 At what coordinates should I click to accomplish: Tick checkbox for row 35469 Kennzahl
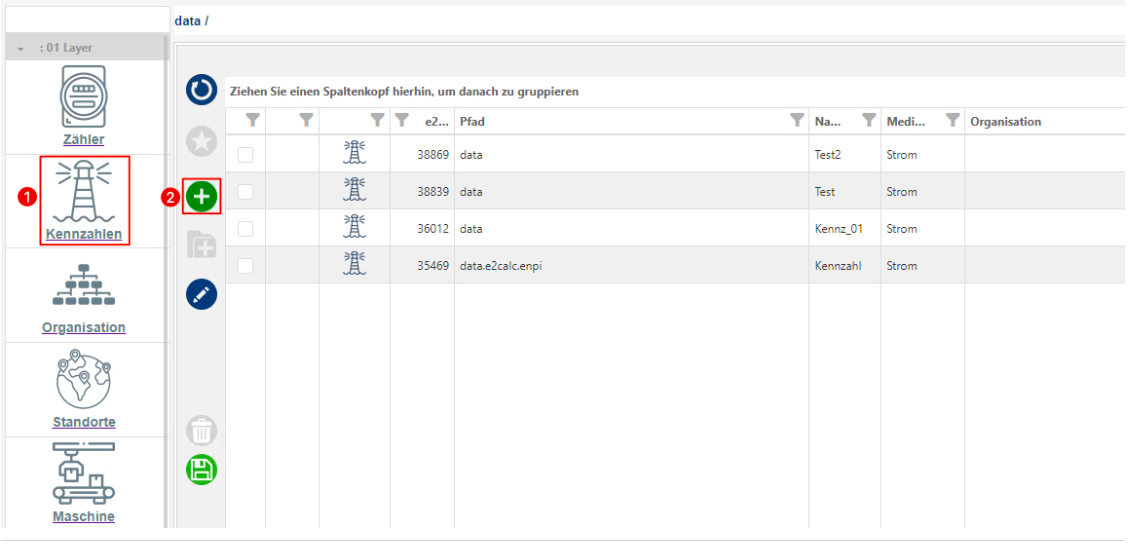point(245,266)
